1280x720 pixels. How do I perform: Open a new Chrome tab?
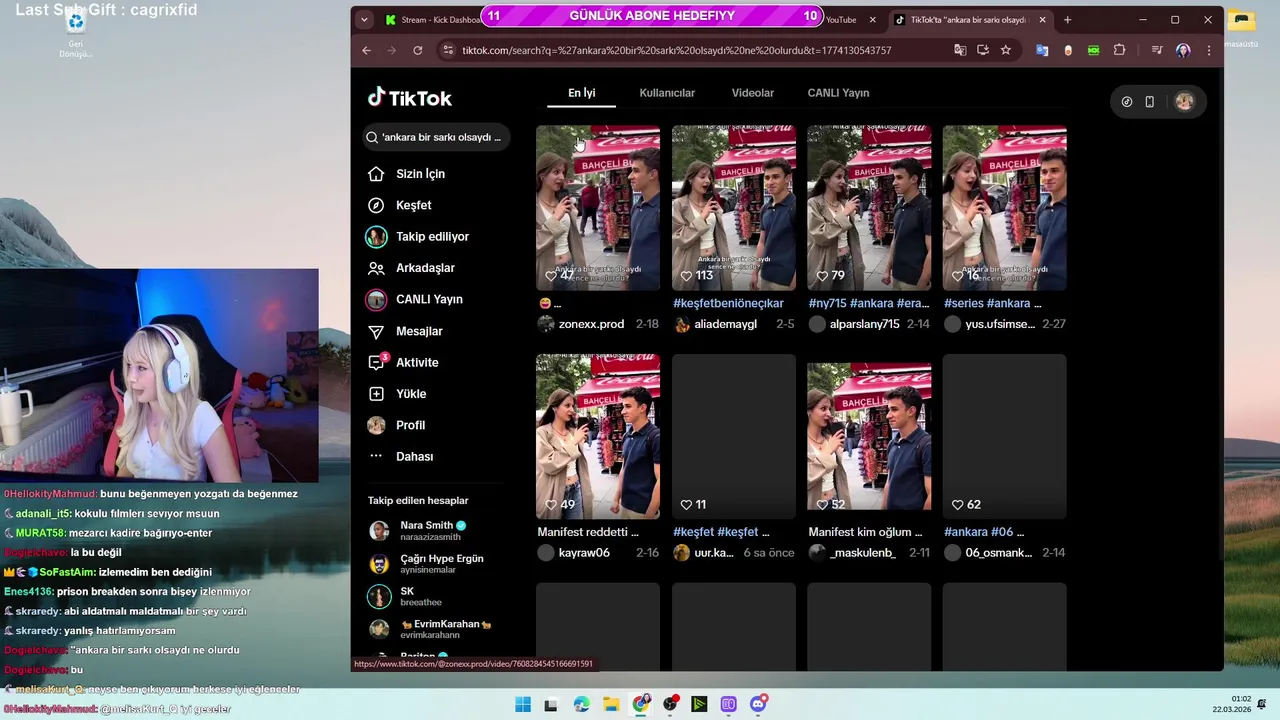click(1067, 19)
